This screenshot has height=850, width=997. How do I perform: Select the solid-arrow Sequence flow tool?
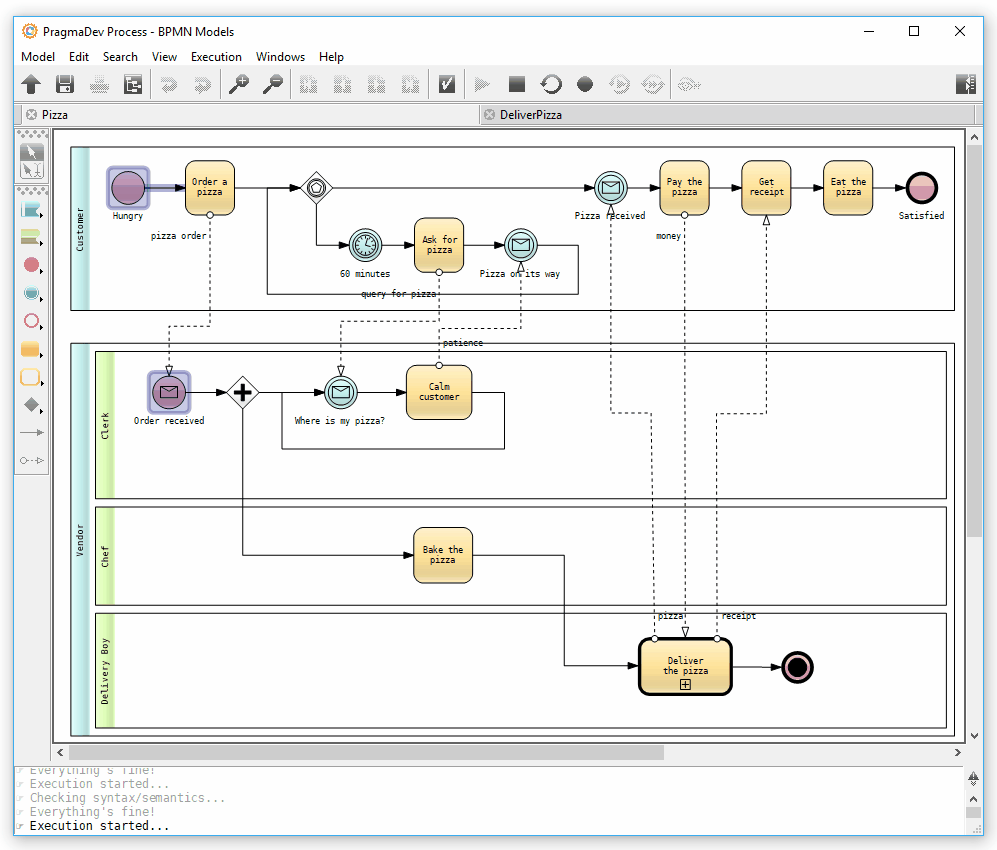[32, 432]
